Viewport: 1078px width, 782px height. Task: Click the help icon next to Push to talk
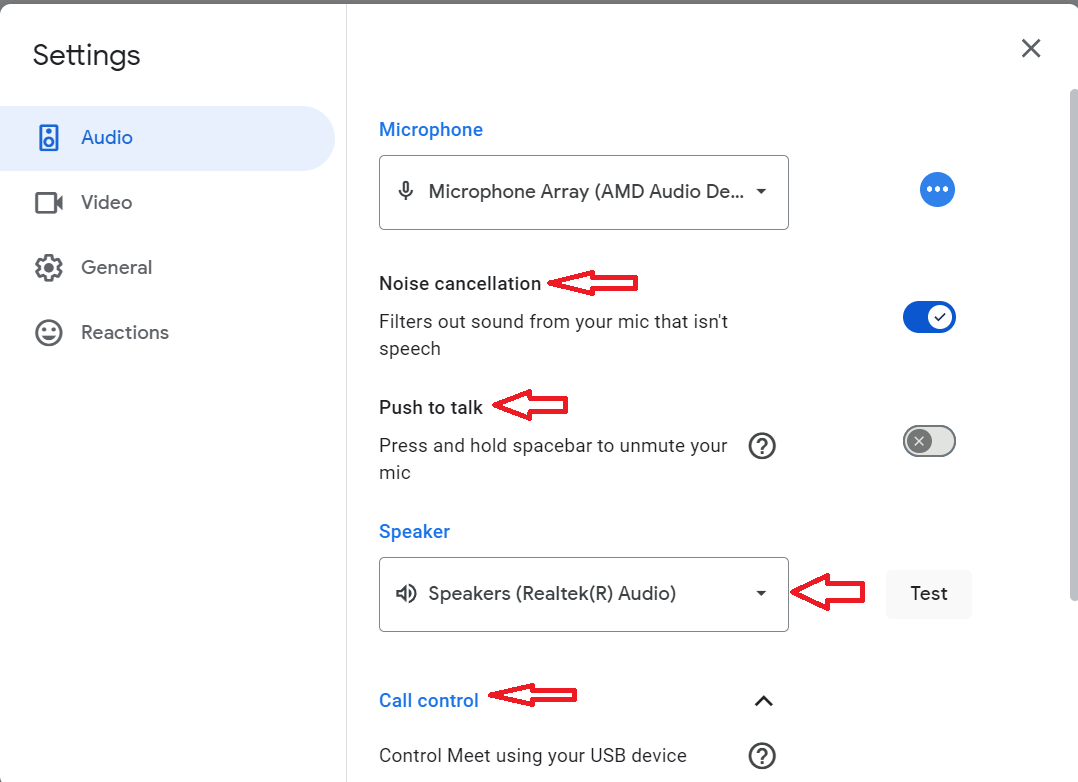point(762,446)
